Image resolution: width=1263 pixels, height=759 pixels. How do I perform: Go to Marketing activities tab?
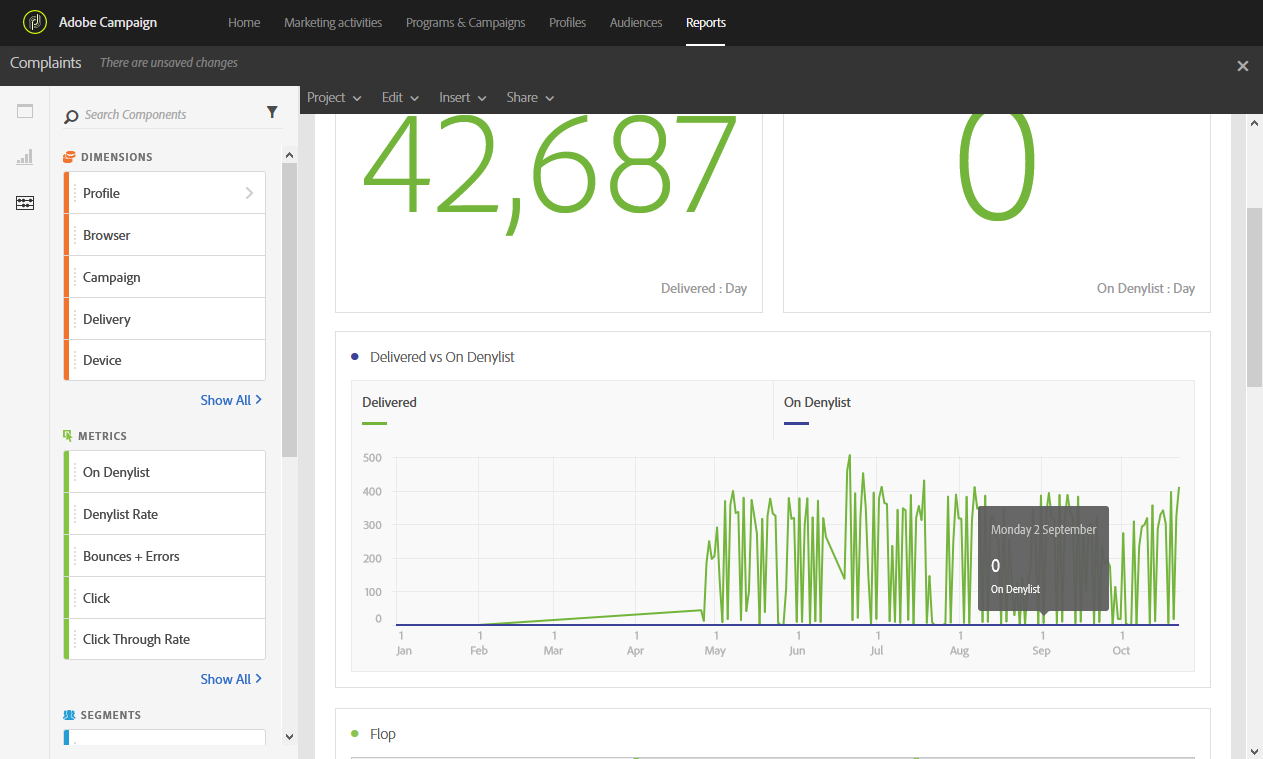(x=333, y=22)
